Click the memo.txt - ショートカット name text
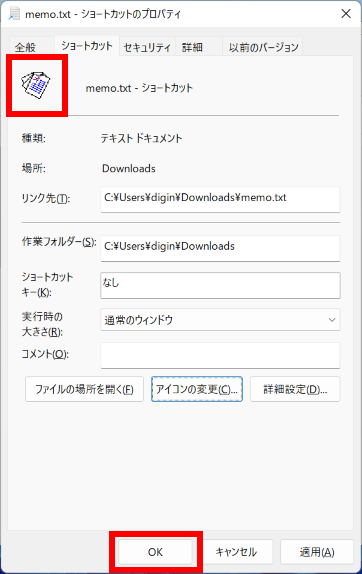Viewport: 362px width, 574px height. click(139, 88)
